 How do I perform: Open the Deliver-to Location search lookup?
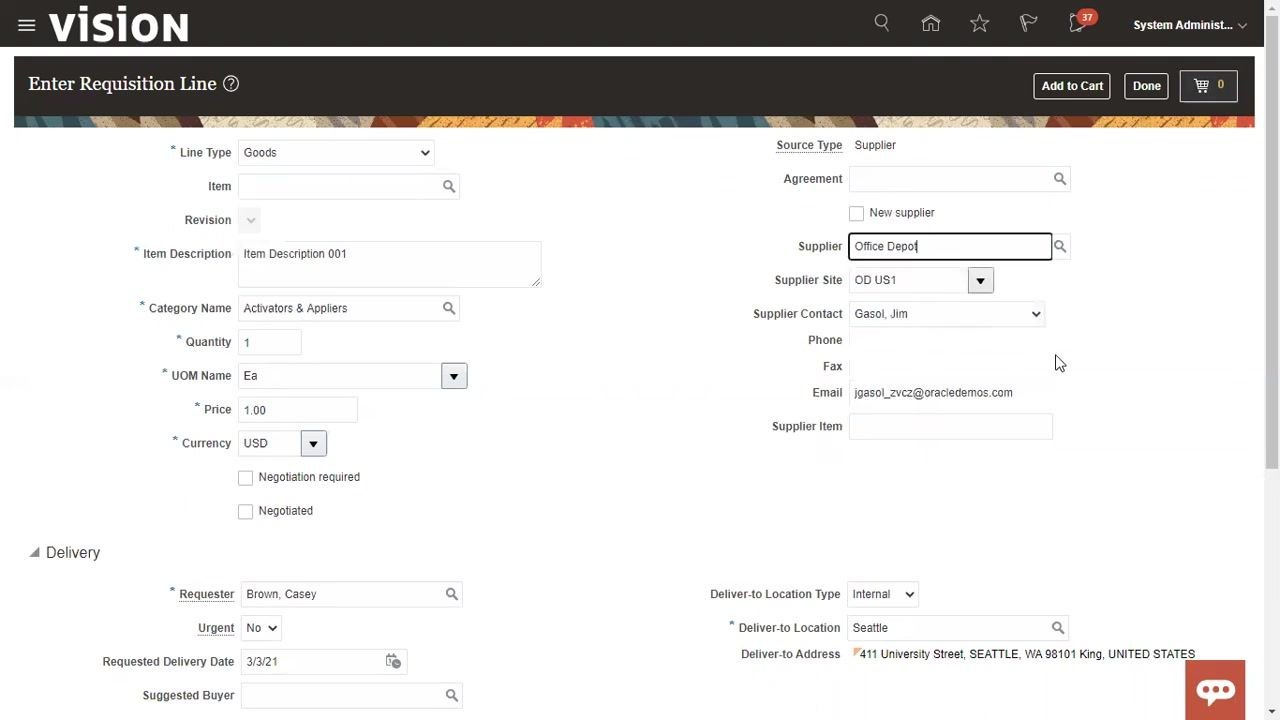click(x=1058, y=628)
